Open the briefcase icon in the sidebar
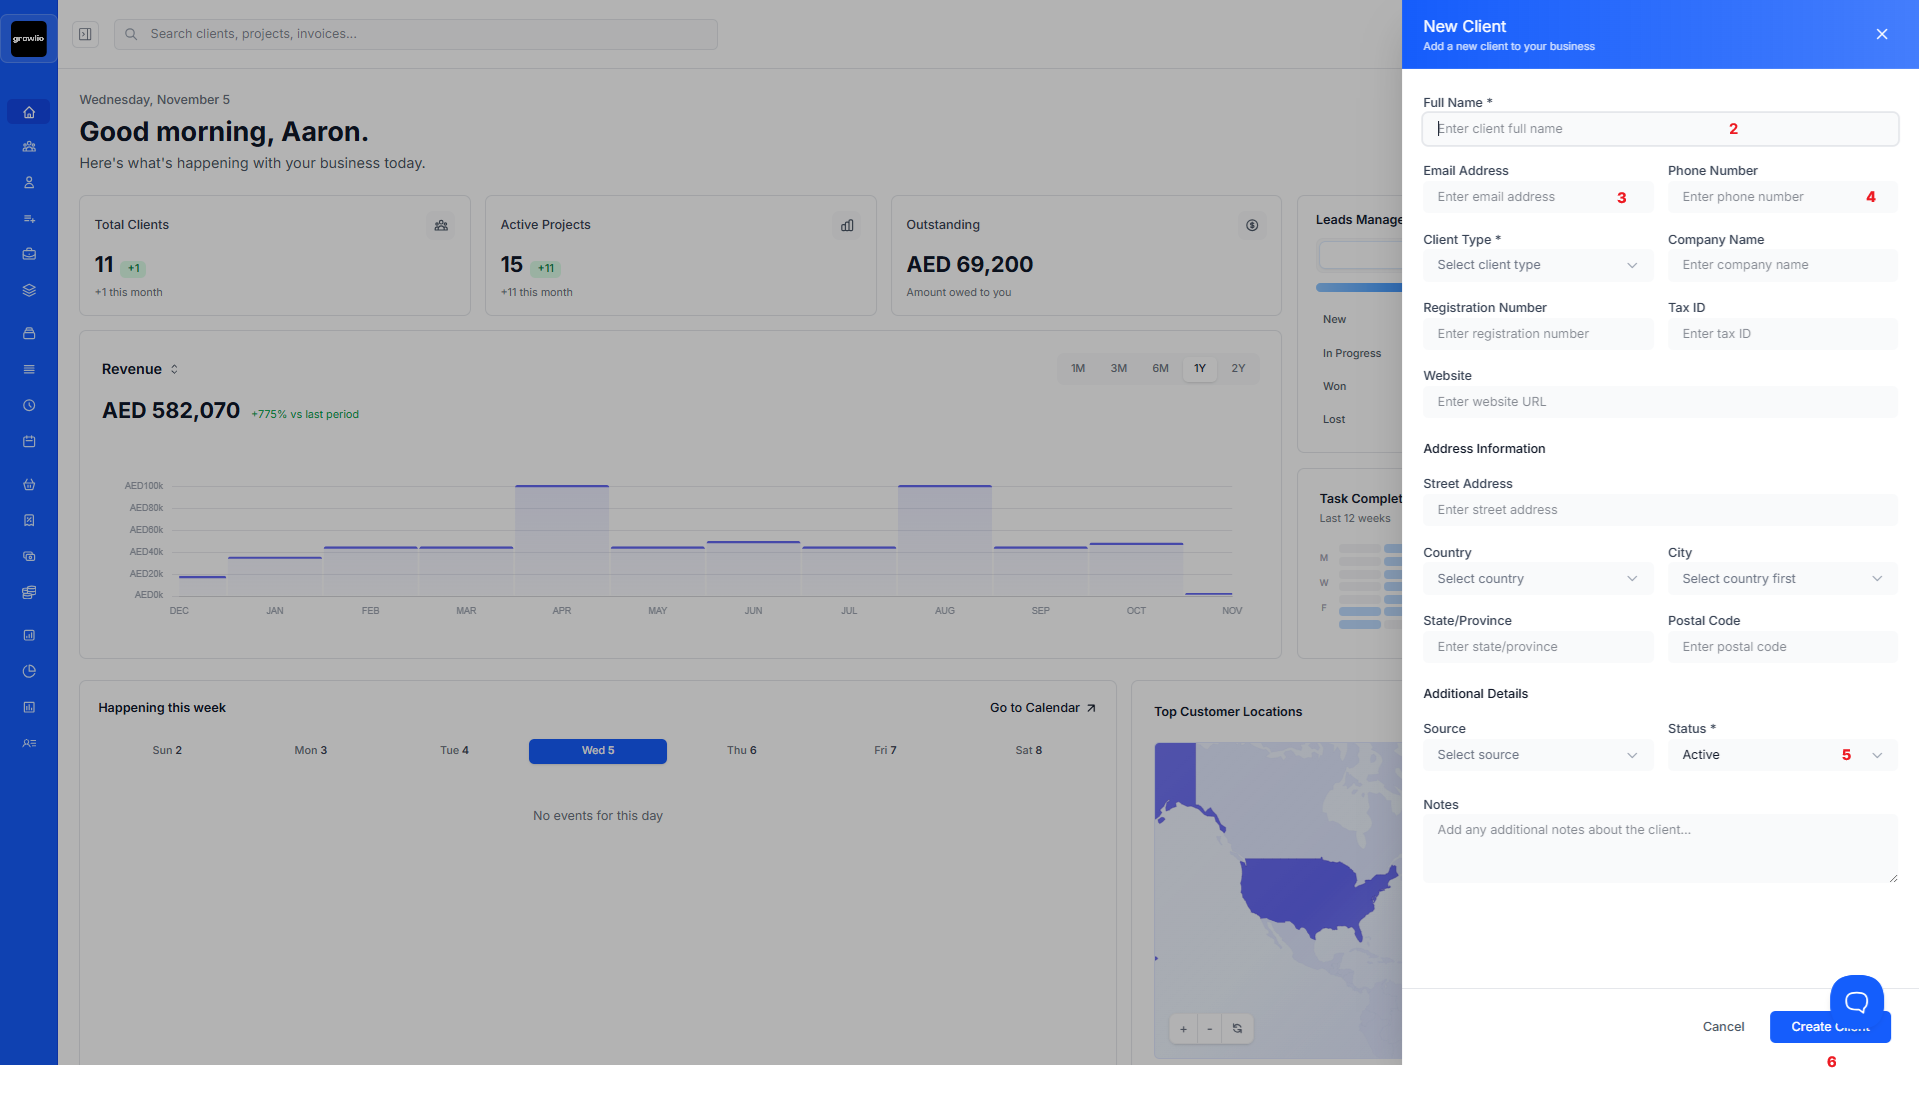This screenshot has height=1110, width=1919. tap(29, 254)
